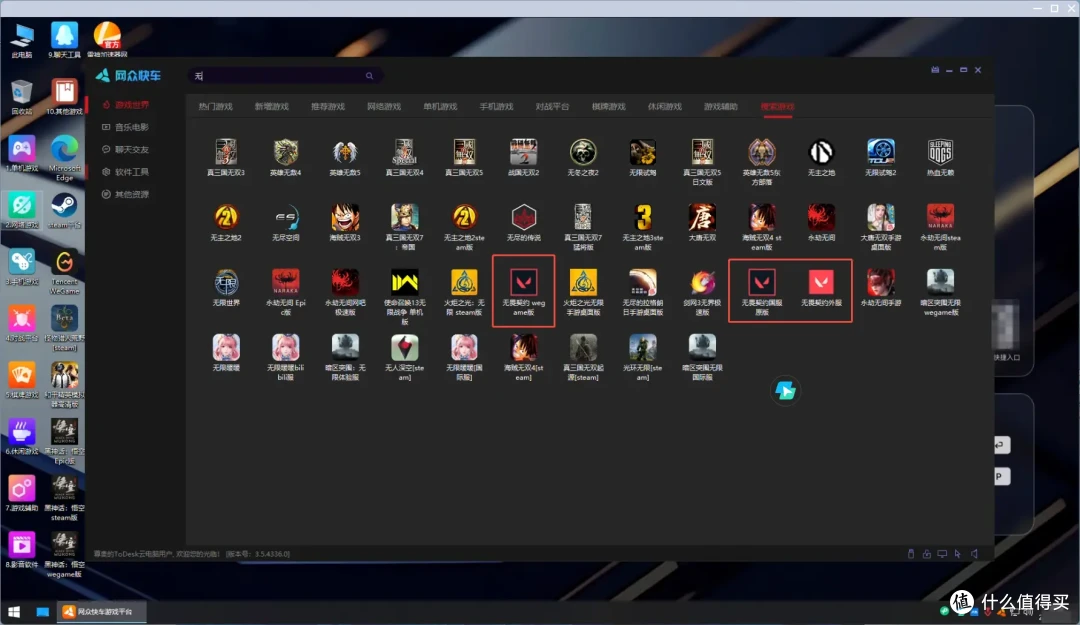
Task: Select the 英雄无敌5 winged icon
Action: [345, 152]
